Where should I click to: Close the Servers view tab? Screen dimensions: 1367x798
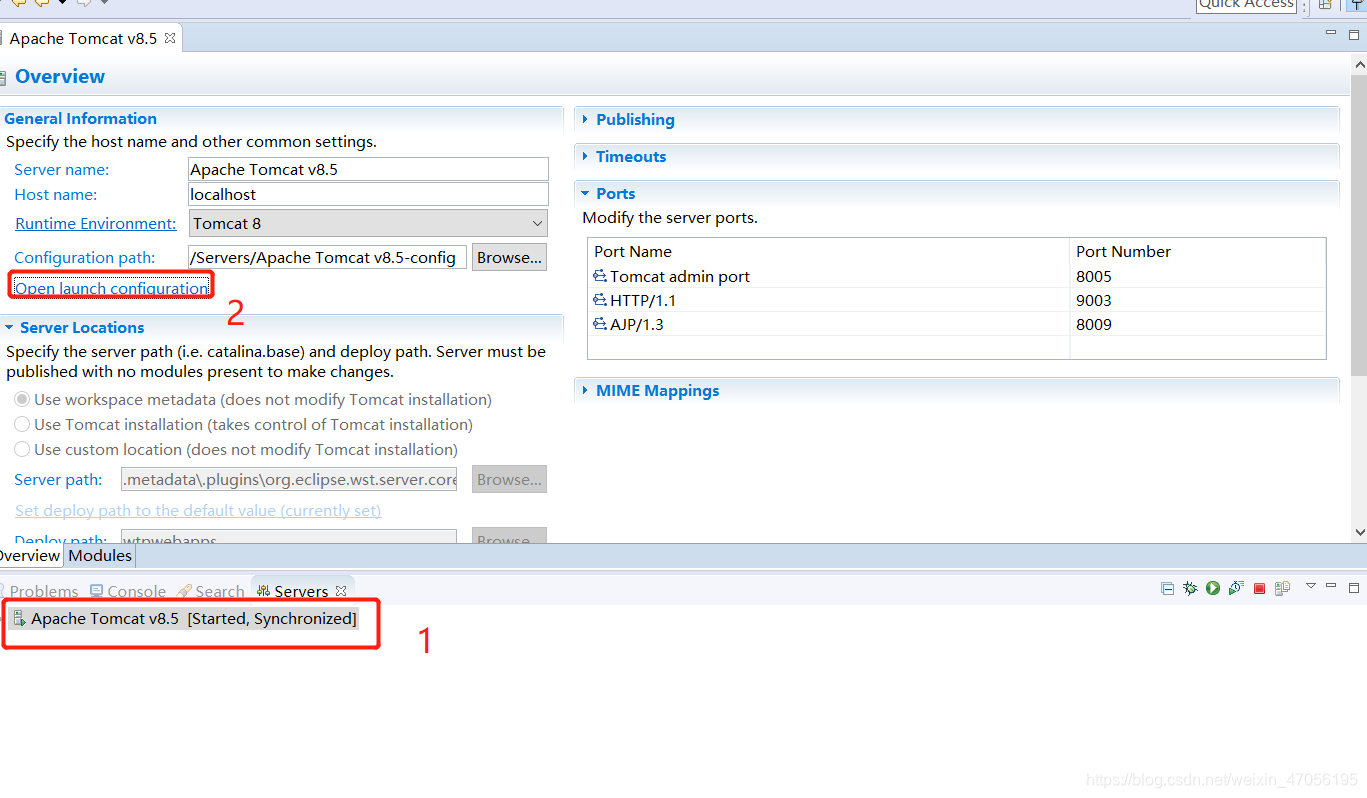tap(341, 591)
